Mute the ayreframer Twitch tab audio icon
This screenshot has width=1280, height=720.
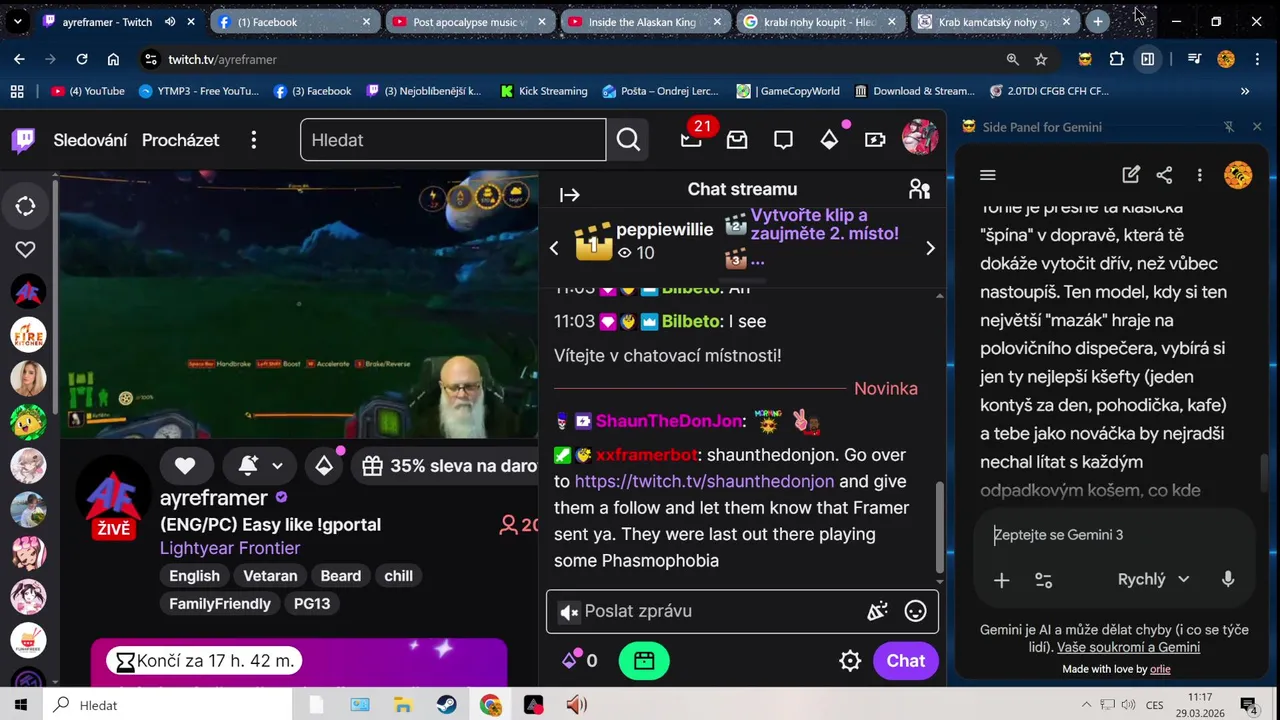[170, 21]
